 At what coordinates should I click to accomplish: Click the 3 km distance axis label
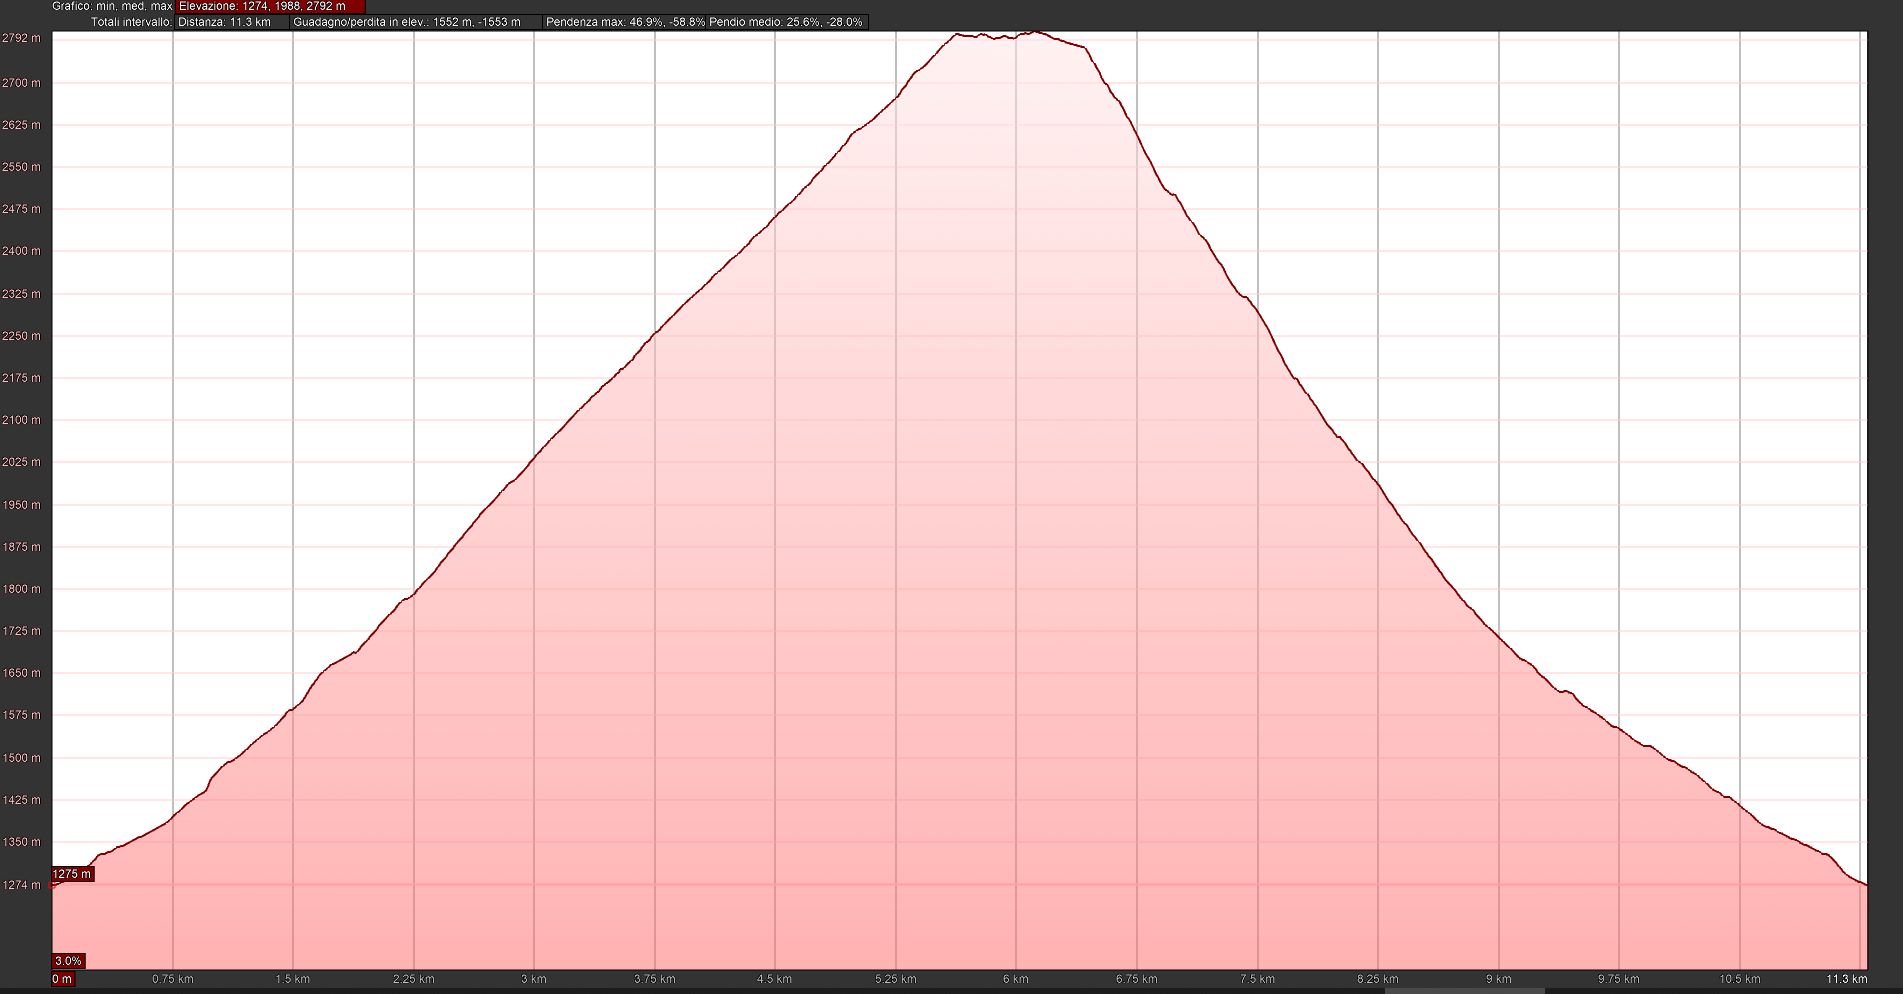[534, 979]
